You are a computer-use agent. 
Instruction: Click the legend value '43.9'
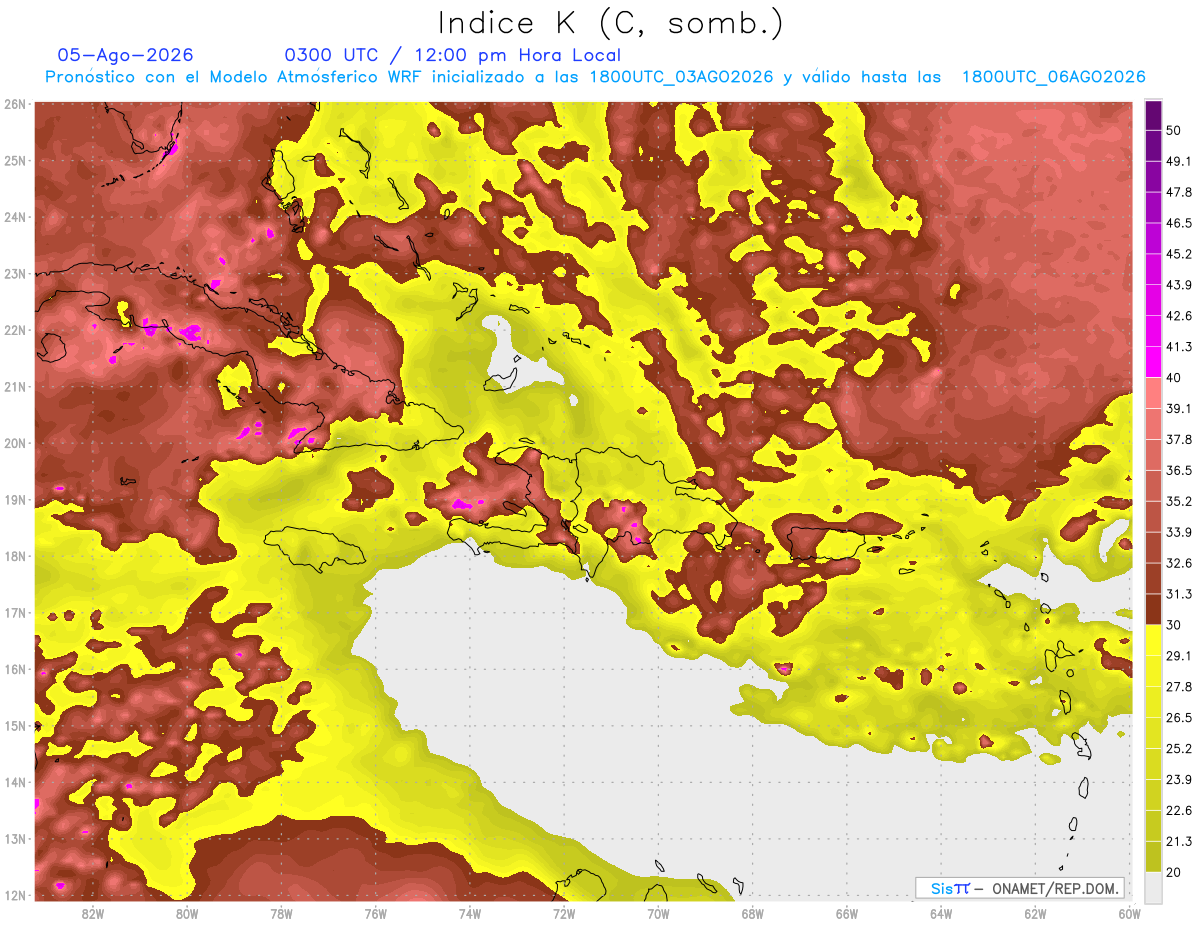(x=1180, y=284)
